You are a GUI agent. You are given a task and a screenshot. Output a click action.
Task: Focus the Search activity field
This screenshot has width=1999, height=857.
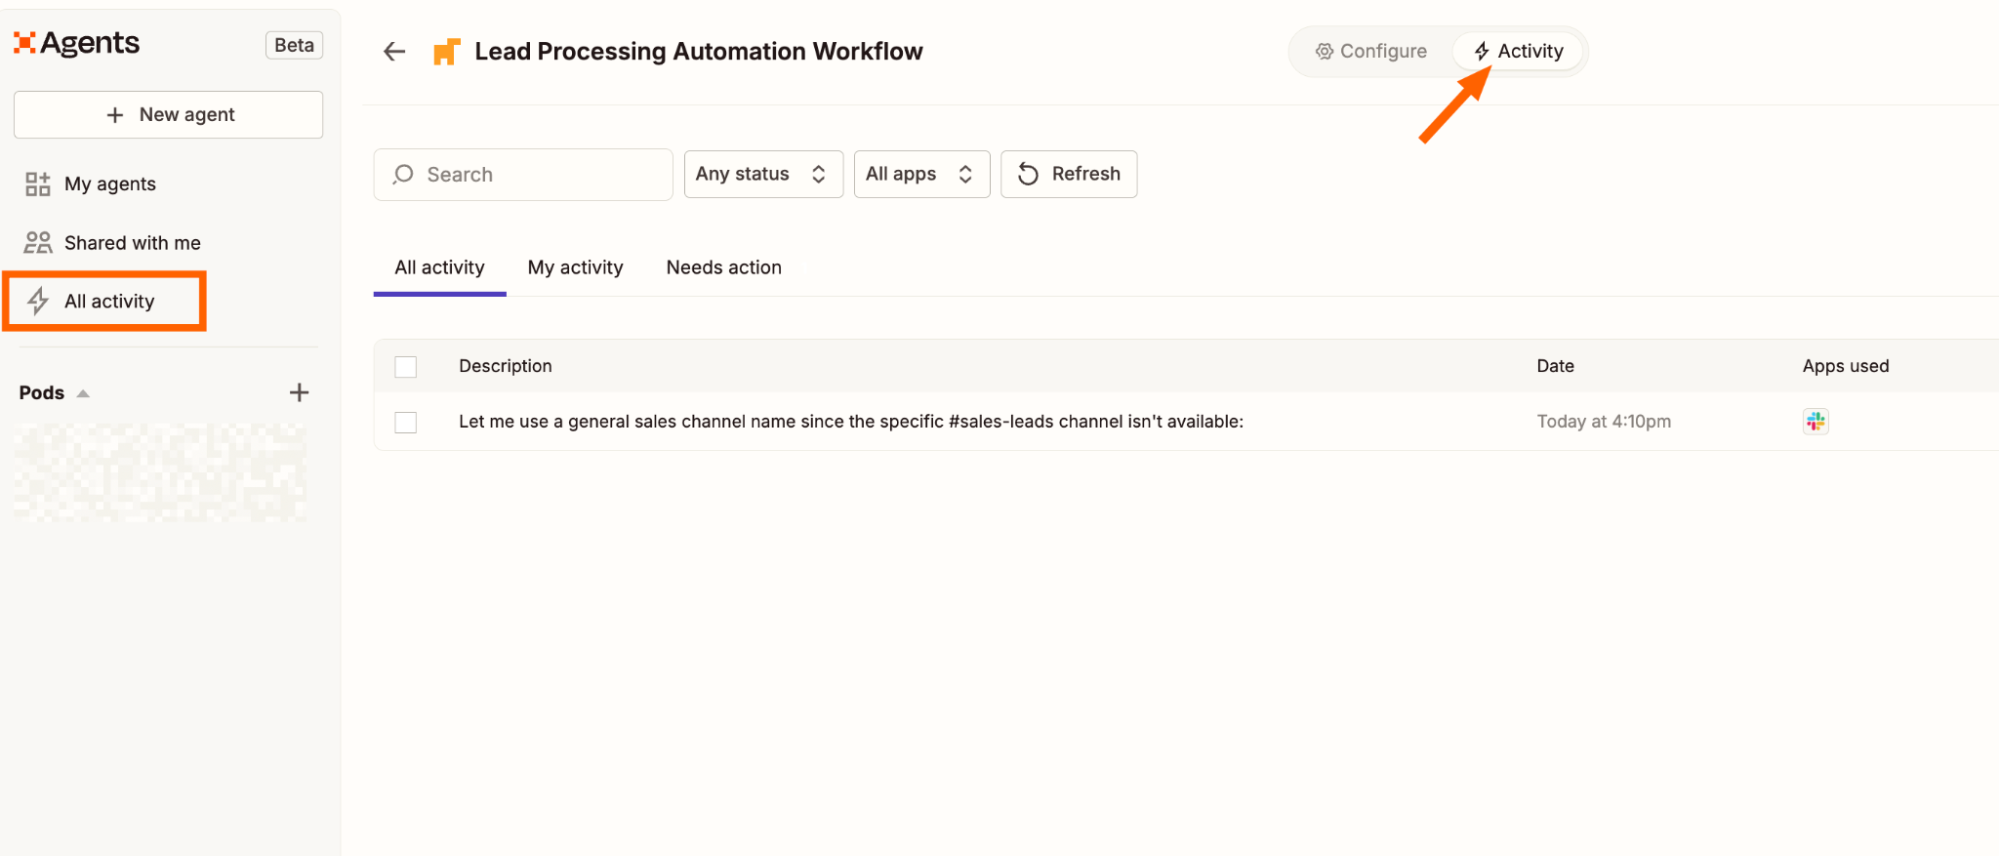523,175
